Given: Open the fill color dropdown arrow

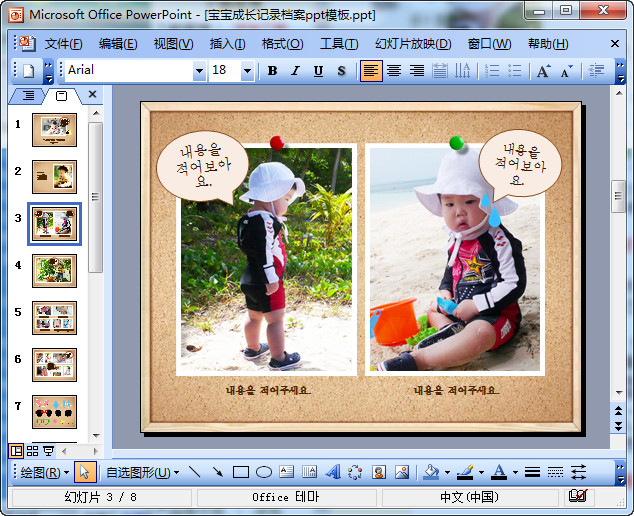Looking at the screenshot, I should (447, 472).
